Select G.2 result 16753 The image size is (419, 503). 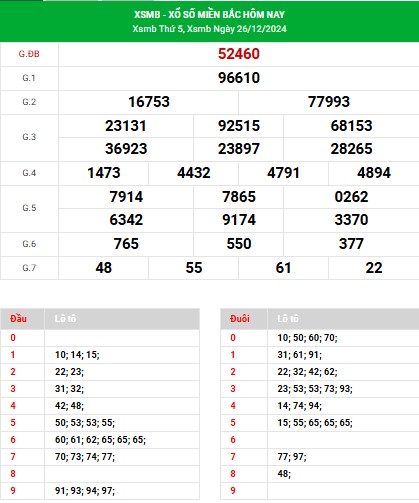tap(149, 102)
